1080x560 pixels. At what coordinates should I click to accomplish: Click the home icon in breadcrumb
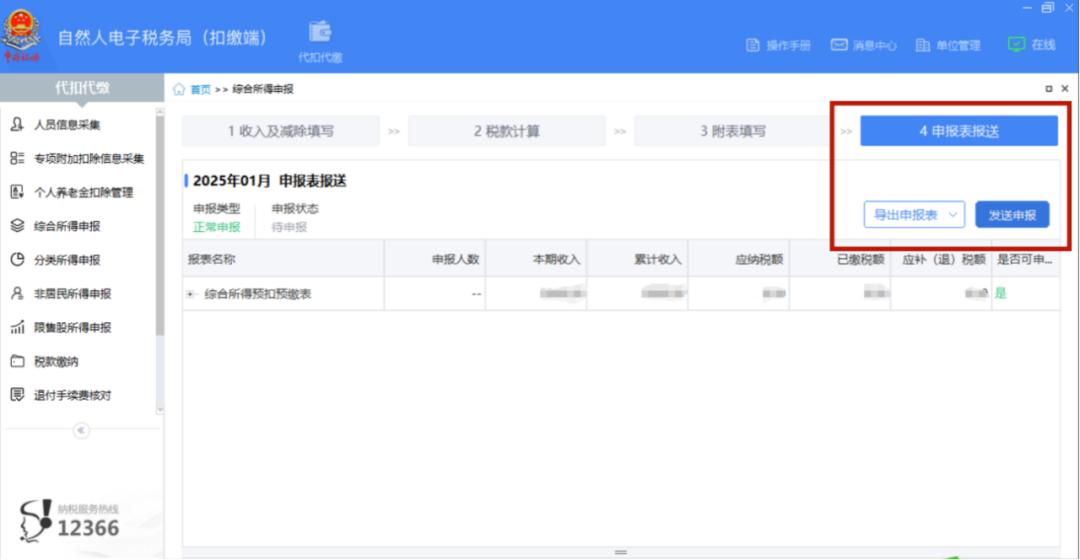pos(179,89)
